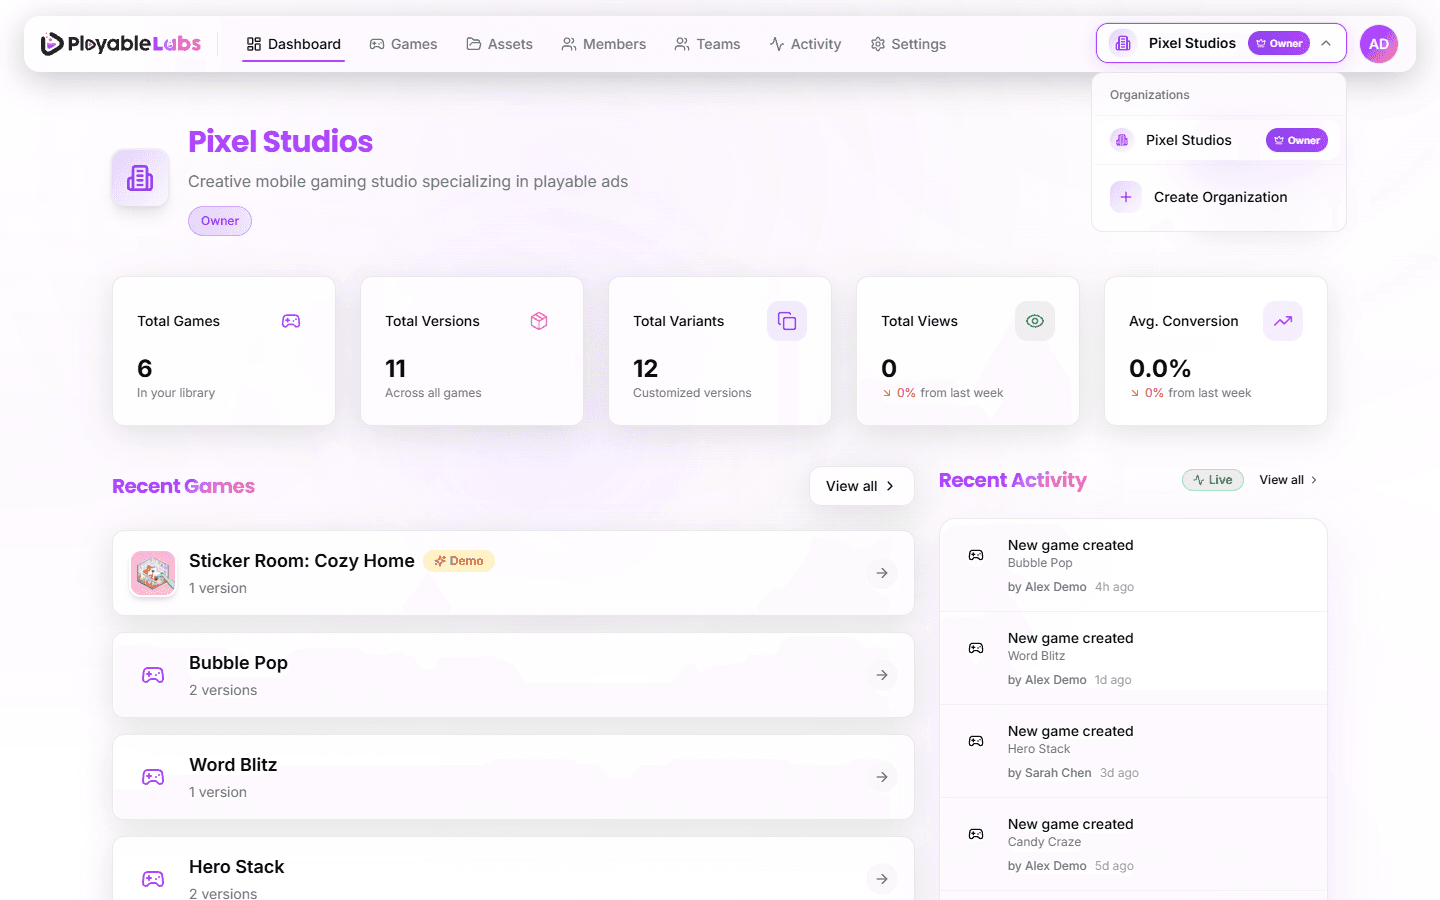Open the Activity section from the navbar
Image resolution: width=1440 pixels, height=900 pixels.
[806, 43]
